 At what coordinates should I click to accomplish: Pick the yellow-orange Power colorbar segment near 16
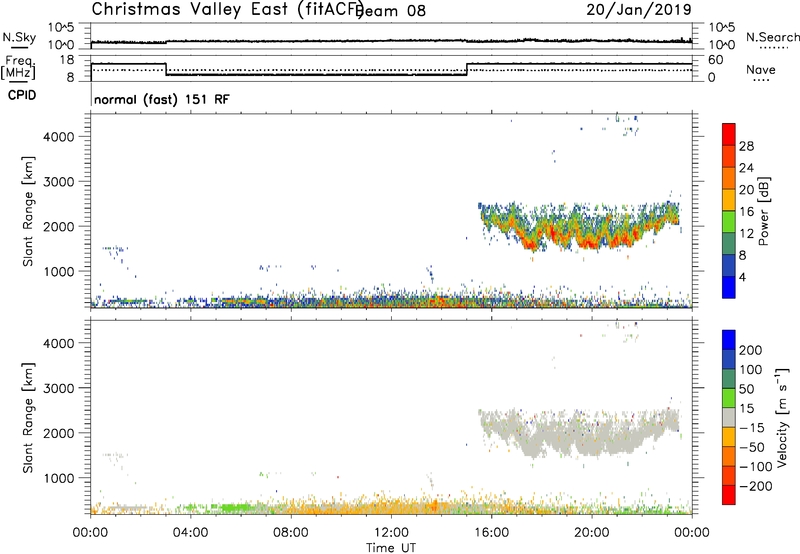(729, 199)
